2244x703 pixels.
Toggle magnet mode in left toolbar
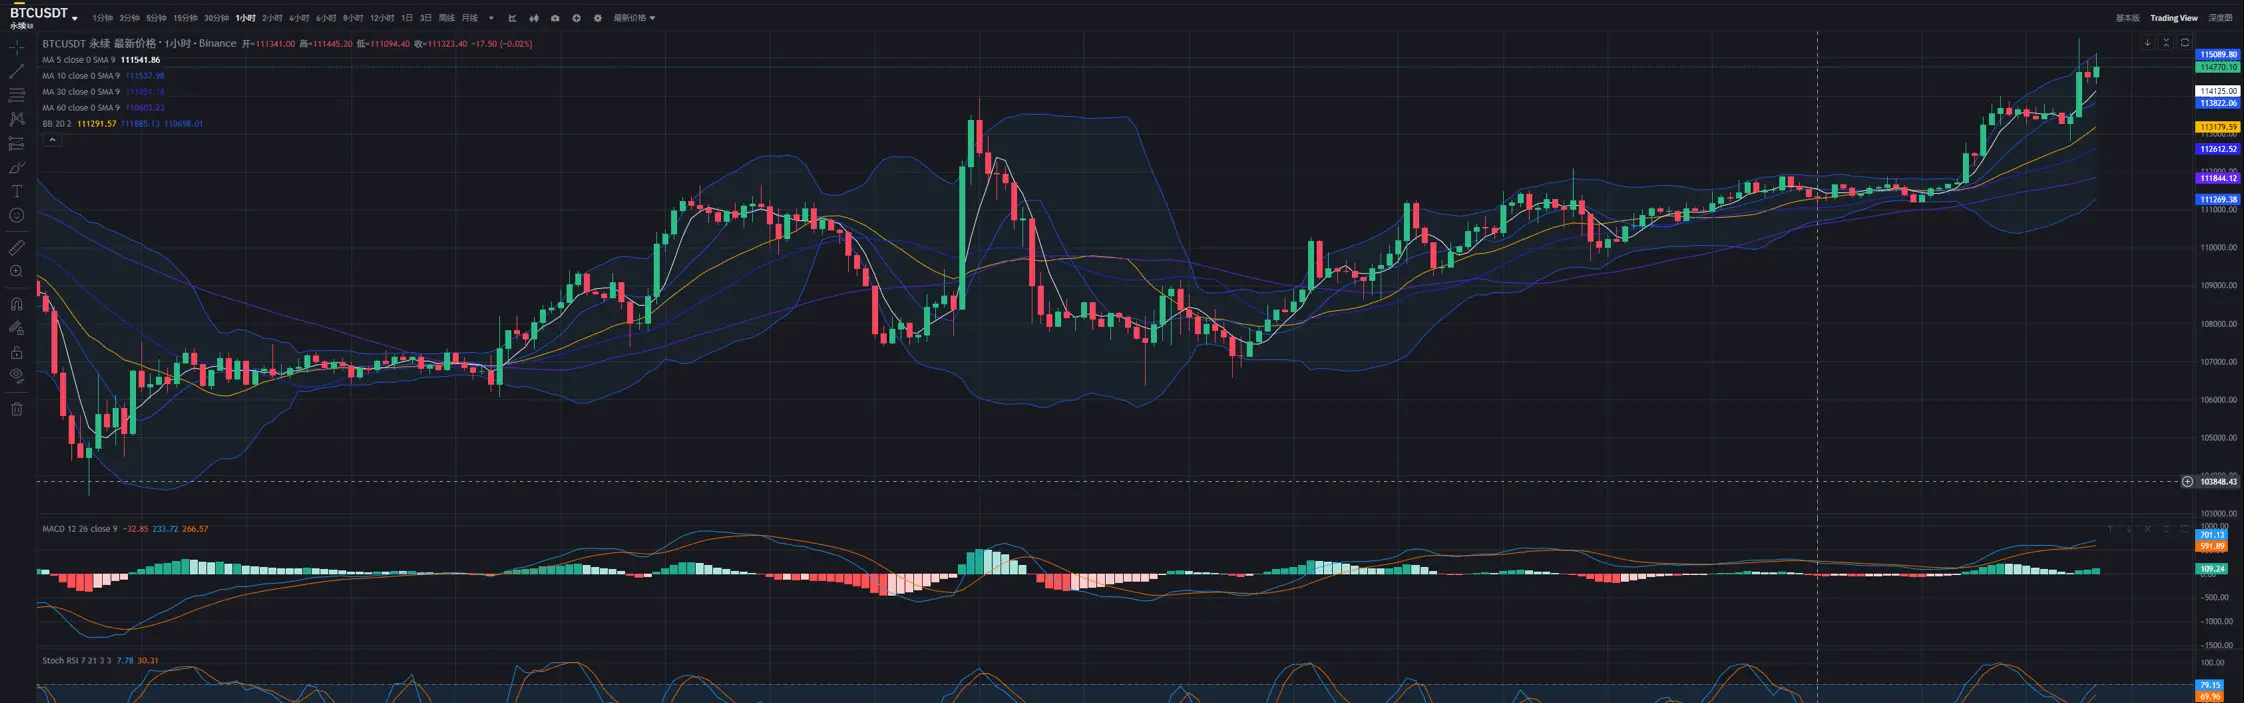17,304
